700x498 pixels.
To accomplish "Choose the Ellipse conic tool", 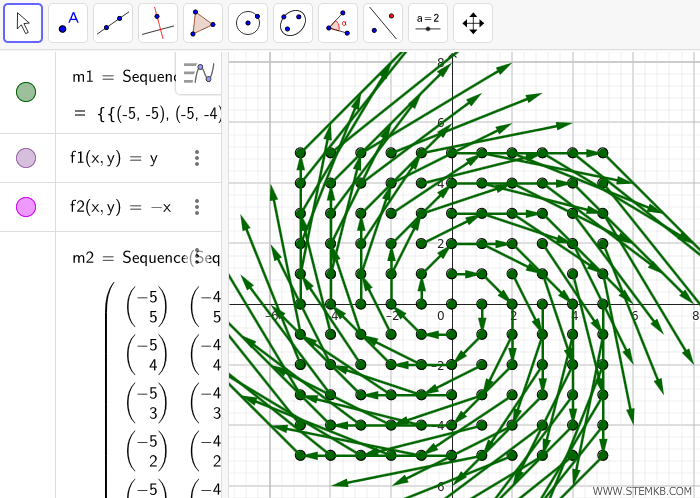I will (x=293, y=23).
